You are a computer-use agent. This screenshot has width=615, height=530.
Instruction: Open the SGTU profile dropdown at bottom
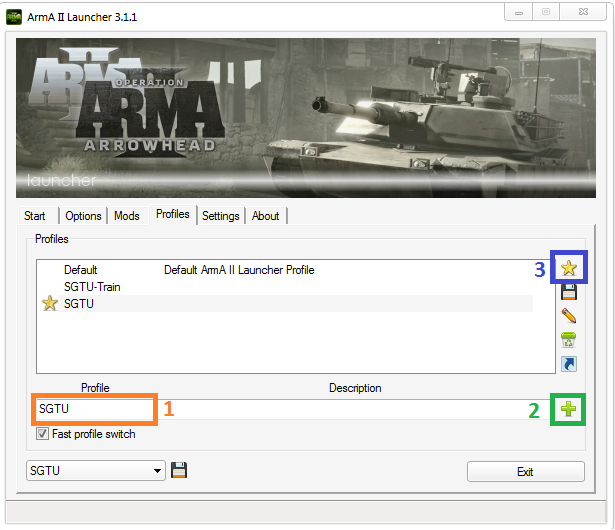[x=96, y=470]
